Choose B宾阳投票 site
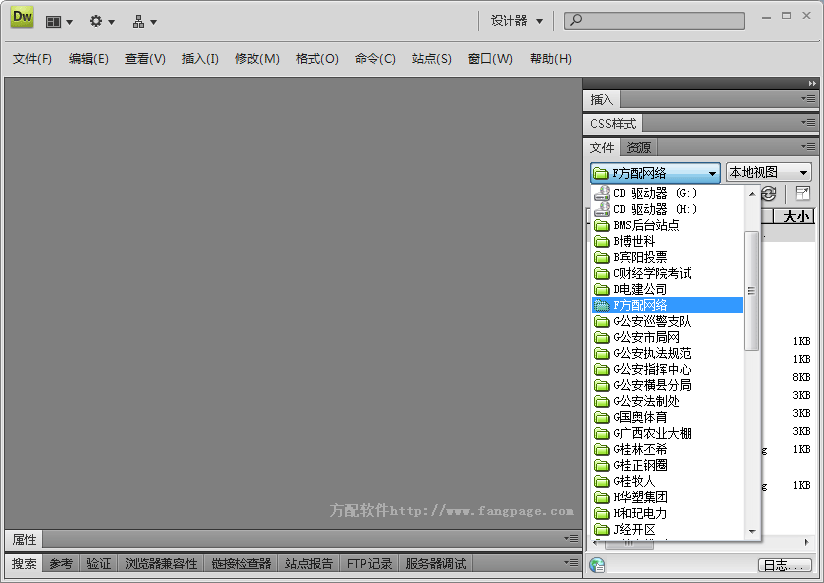The width and height of the screenshot is (824, 583). click(667, 257)
